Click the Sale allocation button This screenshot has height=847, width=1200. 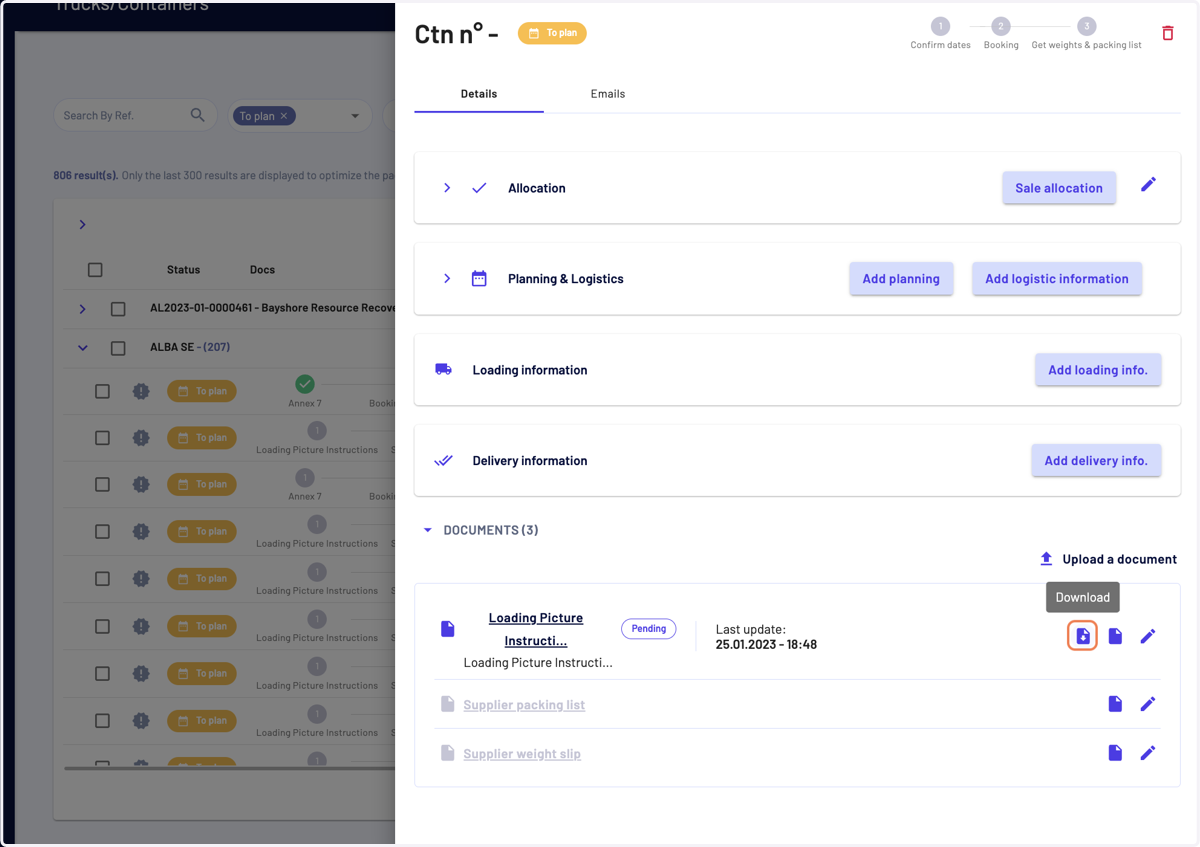(x=1059, y=188)
